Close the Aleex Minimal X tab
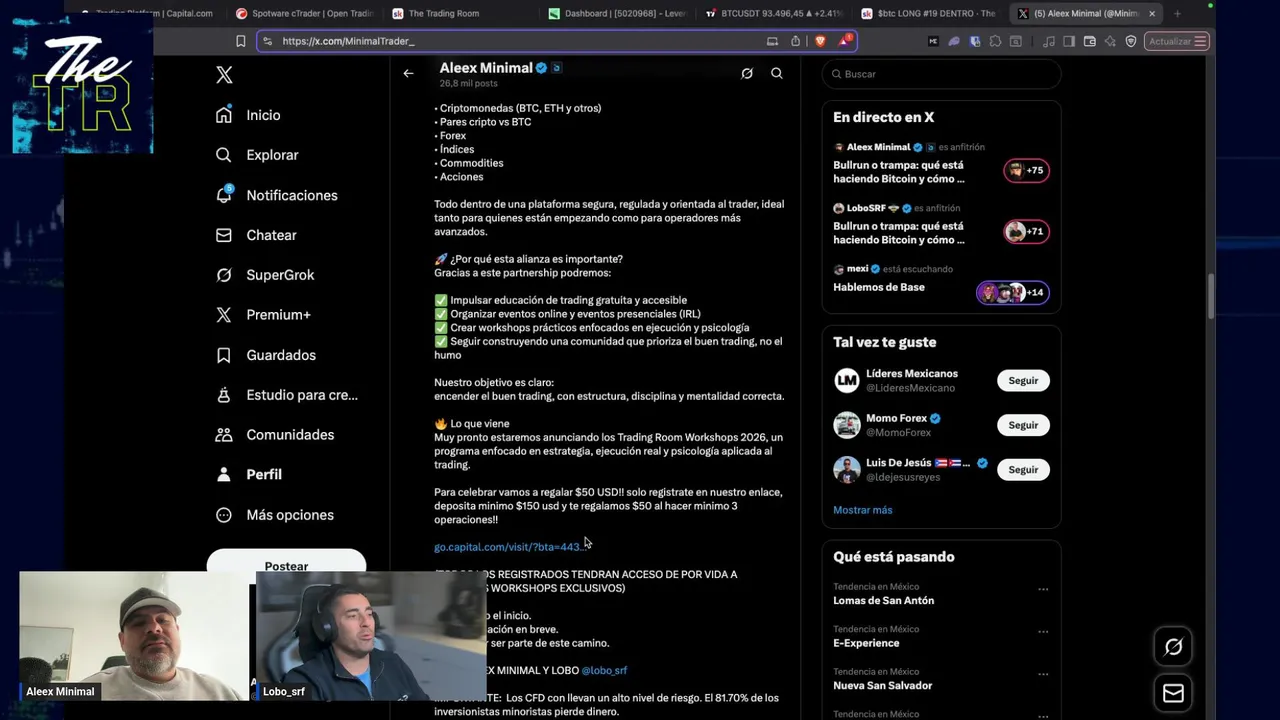Image resolution: width=1280 pixels, height=720 pixels. (1152, 13)
